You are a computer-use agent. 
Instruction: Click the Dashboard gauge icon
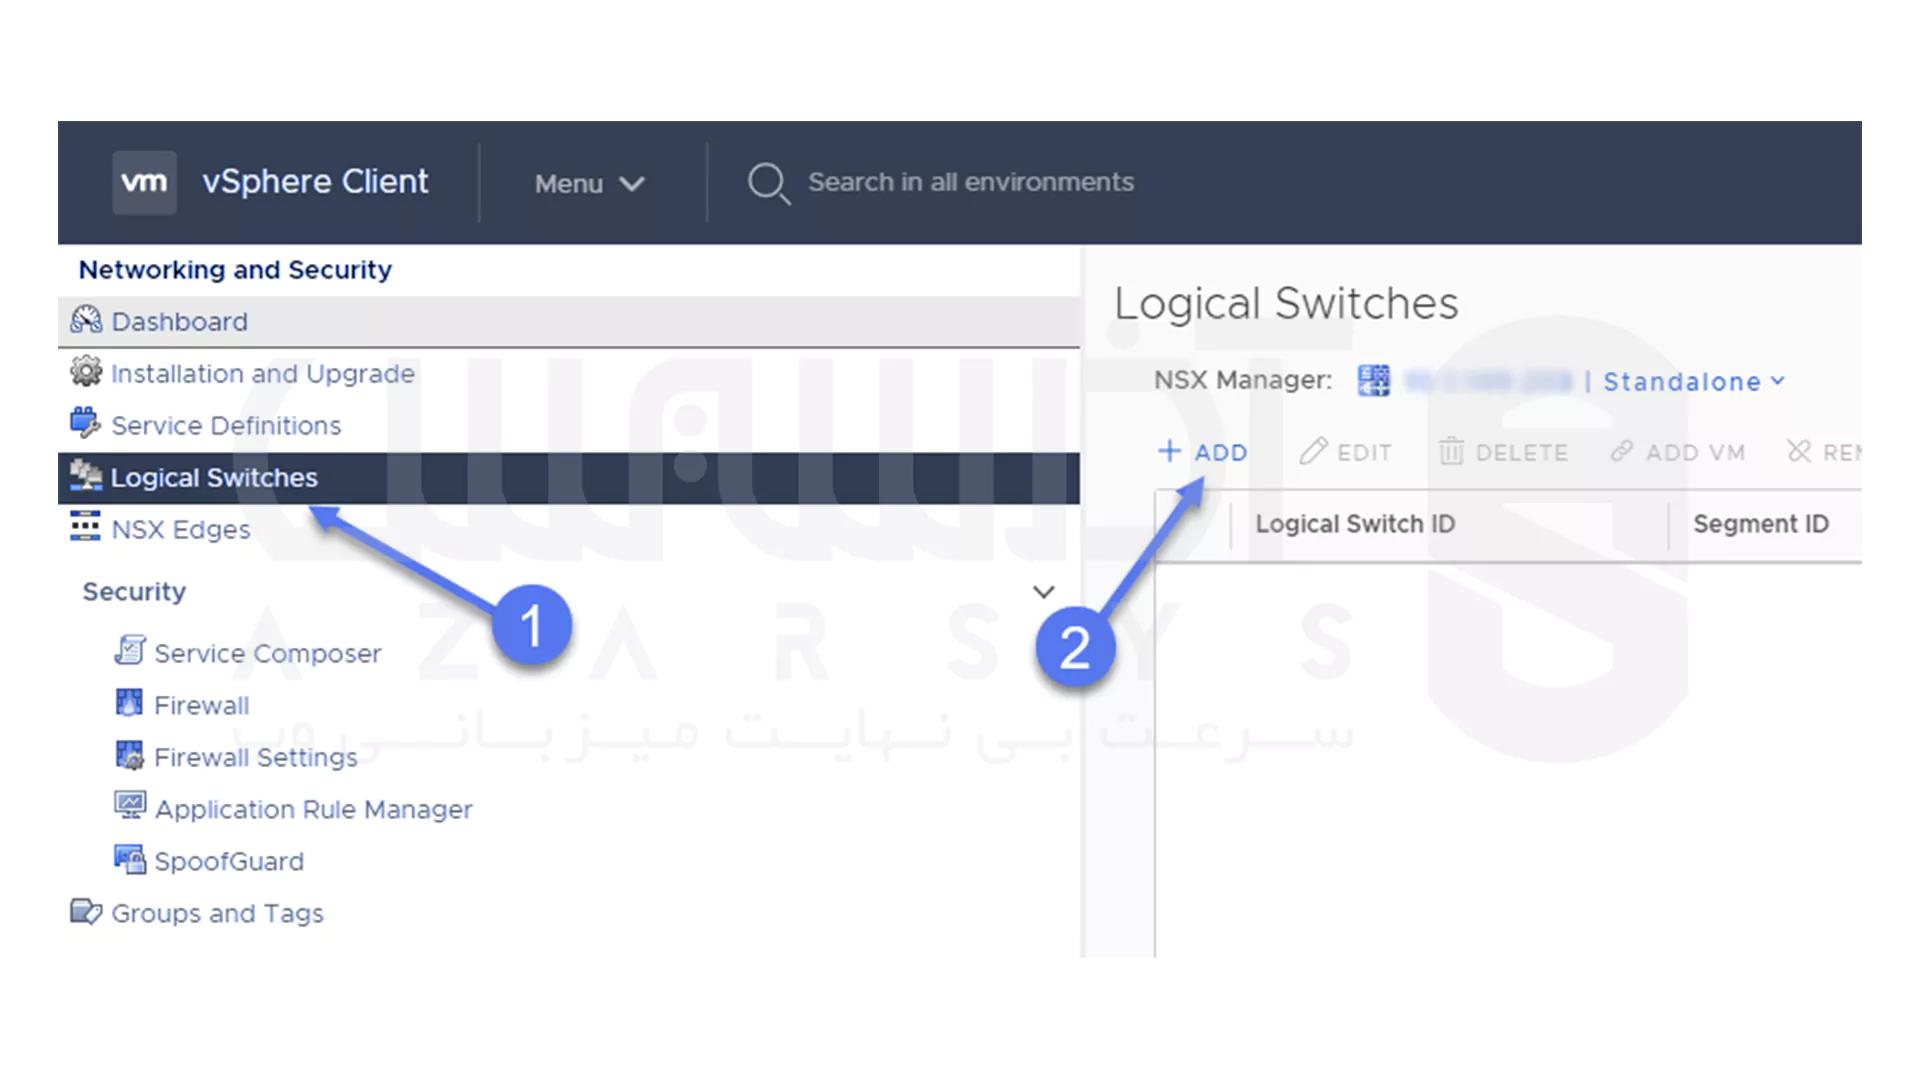point(86,320)
